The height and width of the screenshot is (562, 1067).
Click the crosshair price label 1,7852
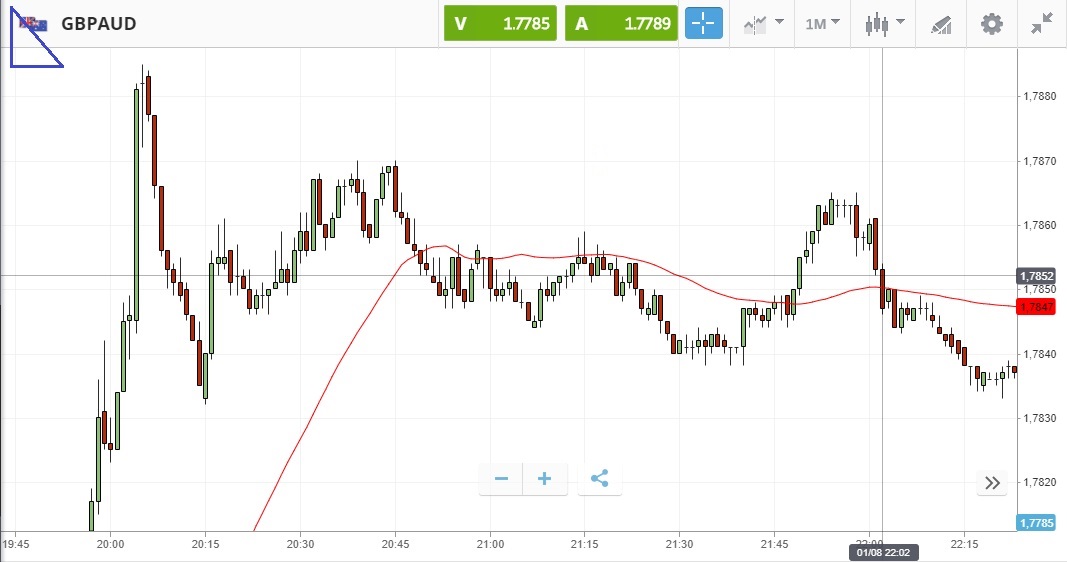click(1035, 276)
